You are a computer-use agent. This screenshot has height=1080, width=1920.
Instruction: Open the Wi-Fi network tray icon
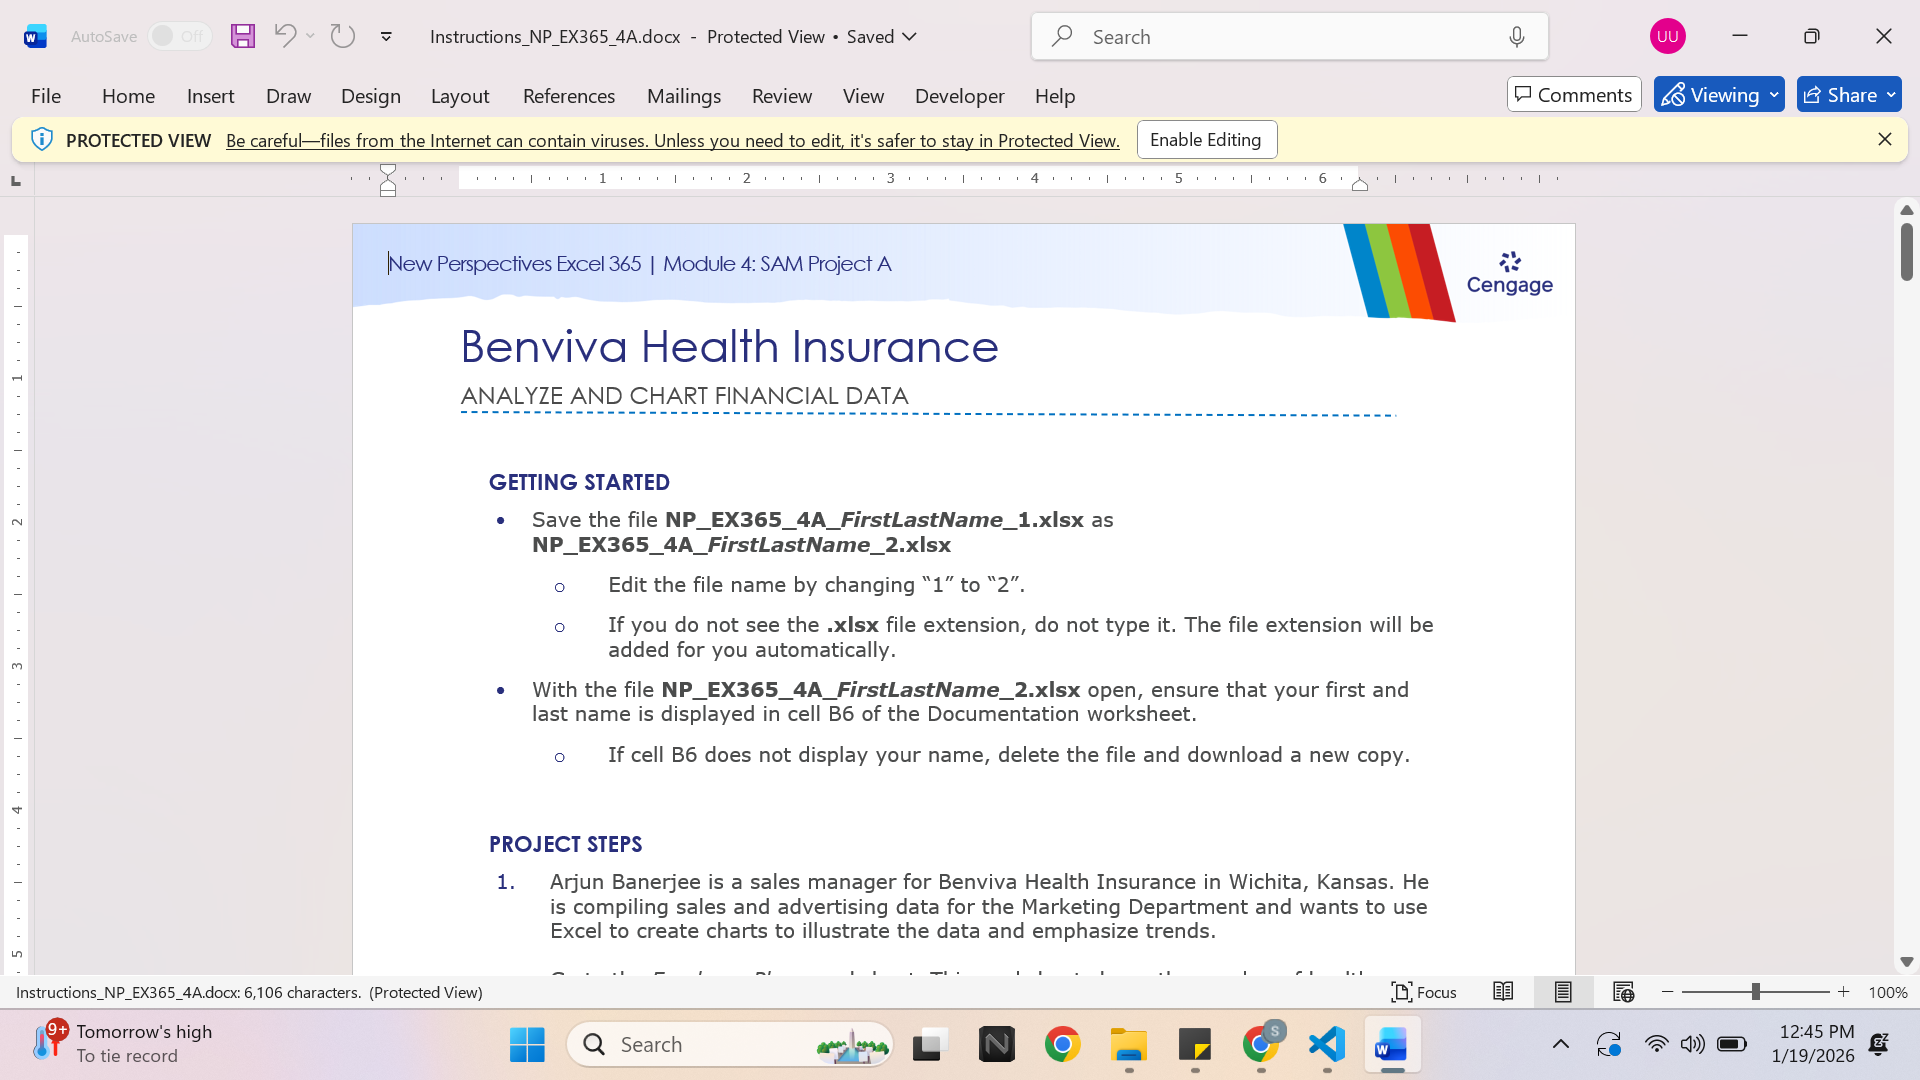pos(1657,1045)
